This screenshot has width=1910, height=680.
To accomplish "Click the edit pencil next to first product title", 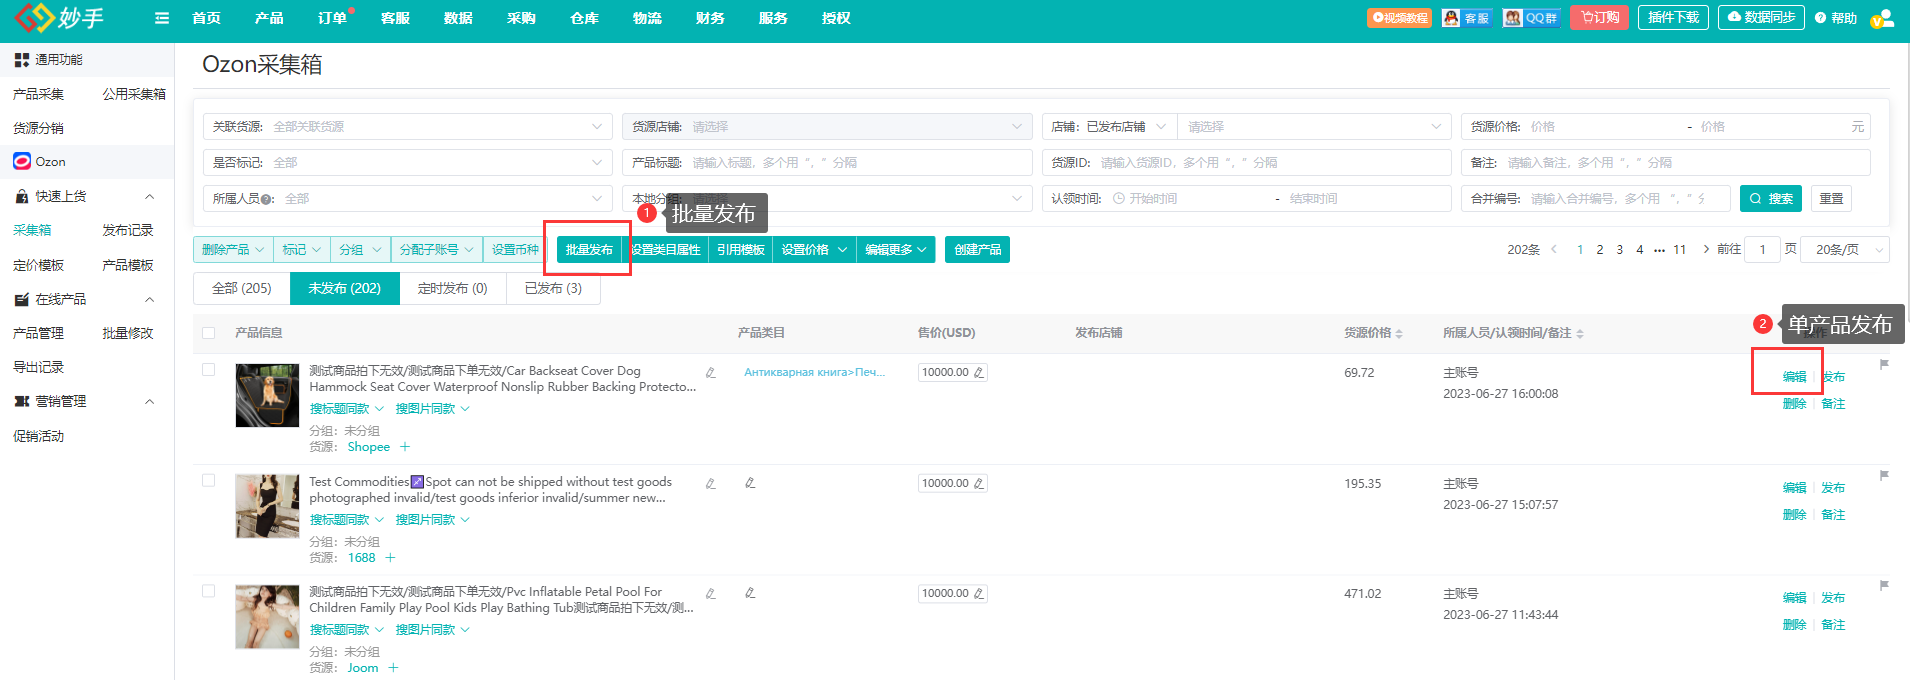I will (710, 373).
